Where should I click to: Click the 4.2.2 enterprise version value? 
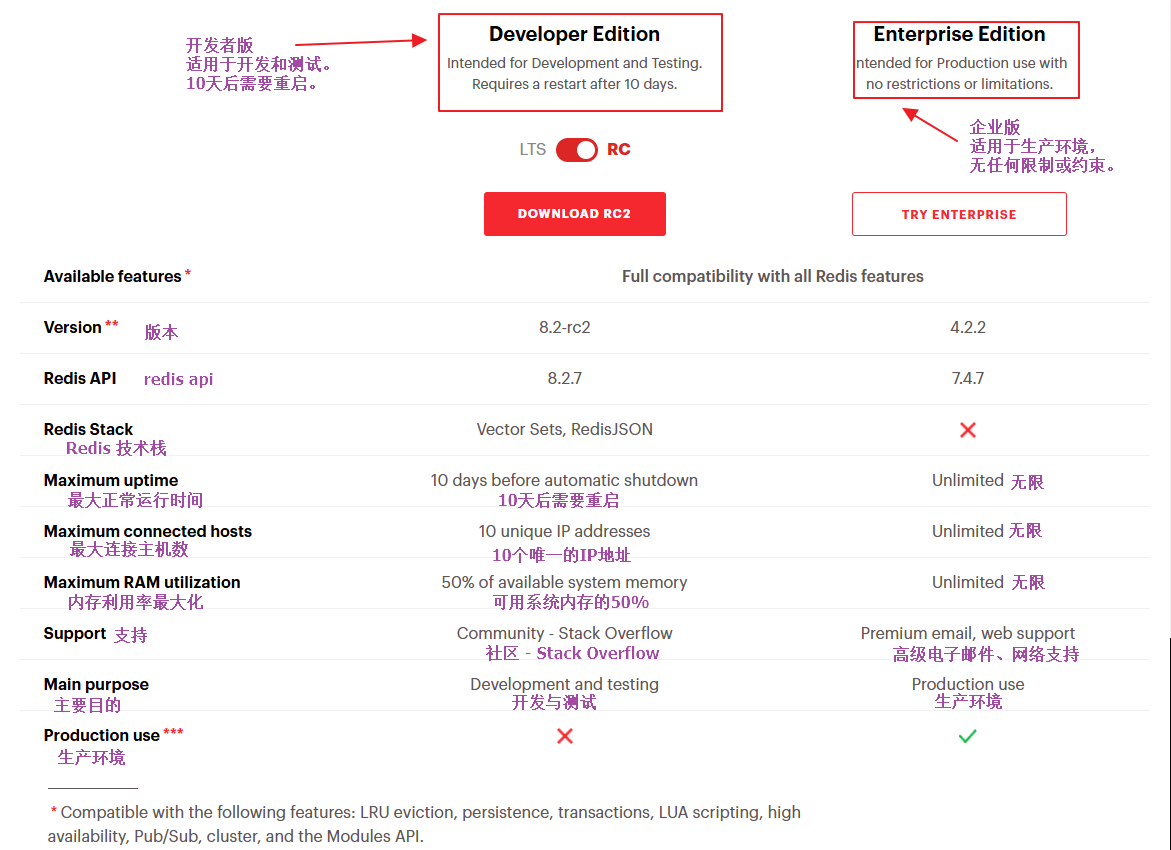[968, 327]
